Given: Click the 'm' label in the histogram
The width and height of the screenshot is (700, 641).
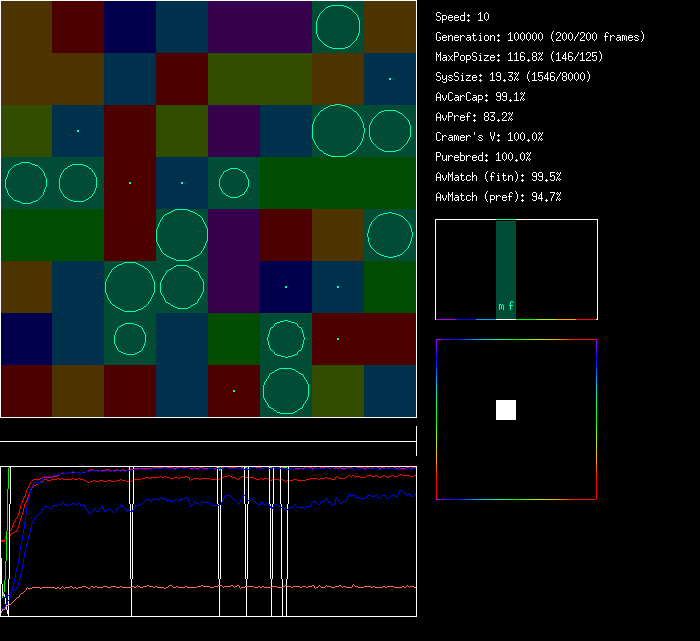Looking at the screenshot, I should [501, 307].
